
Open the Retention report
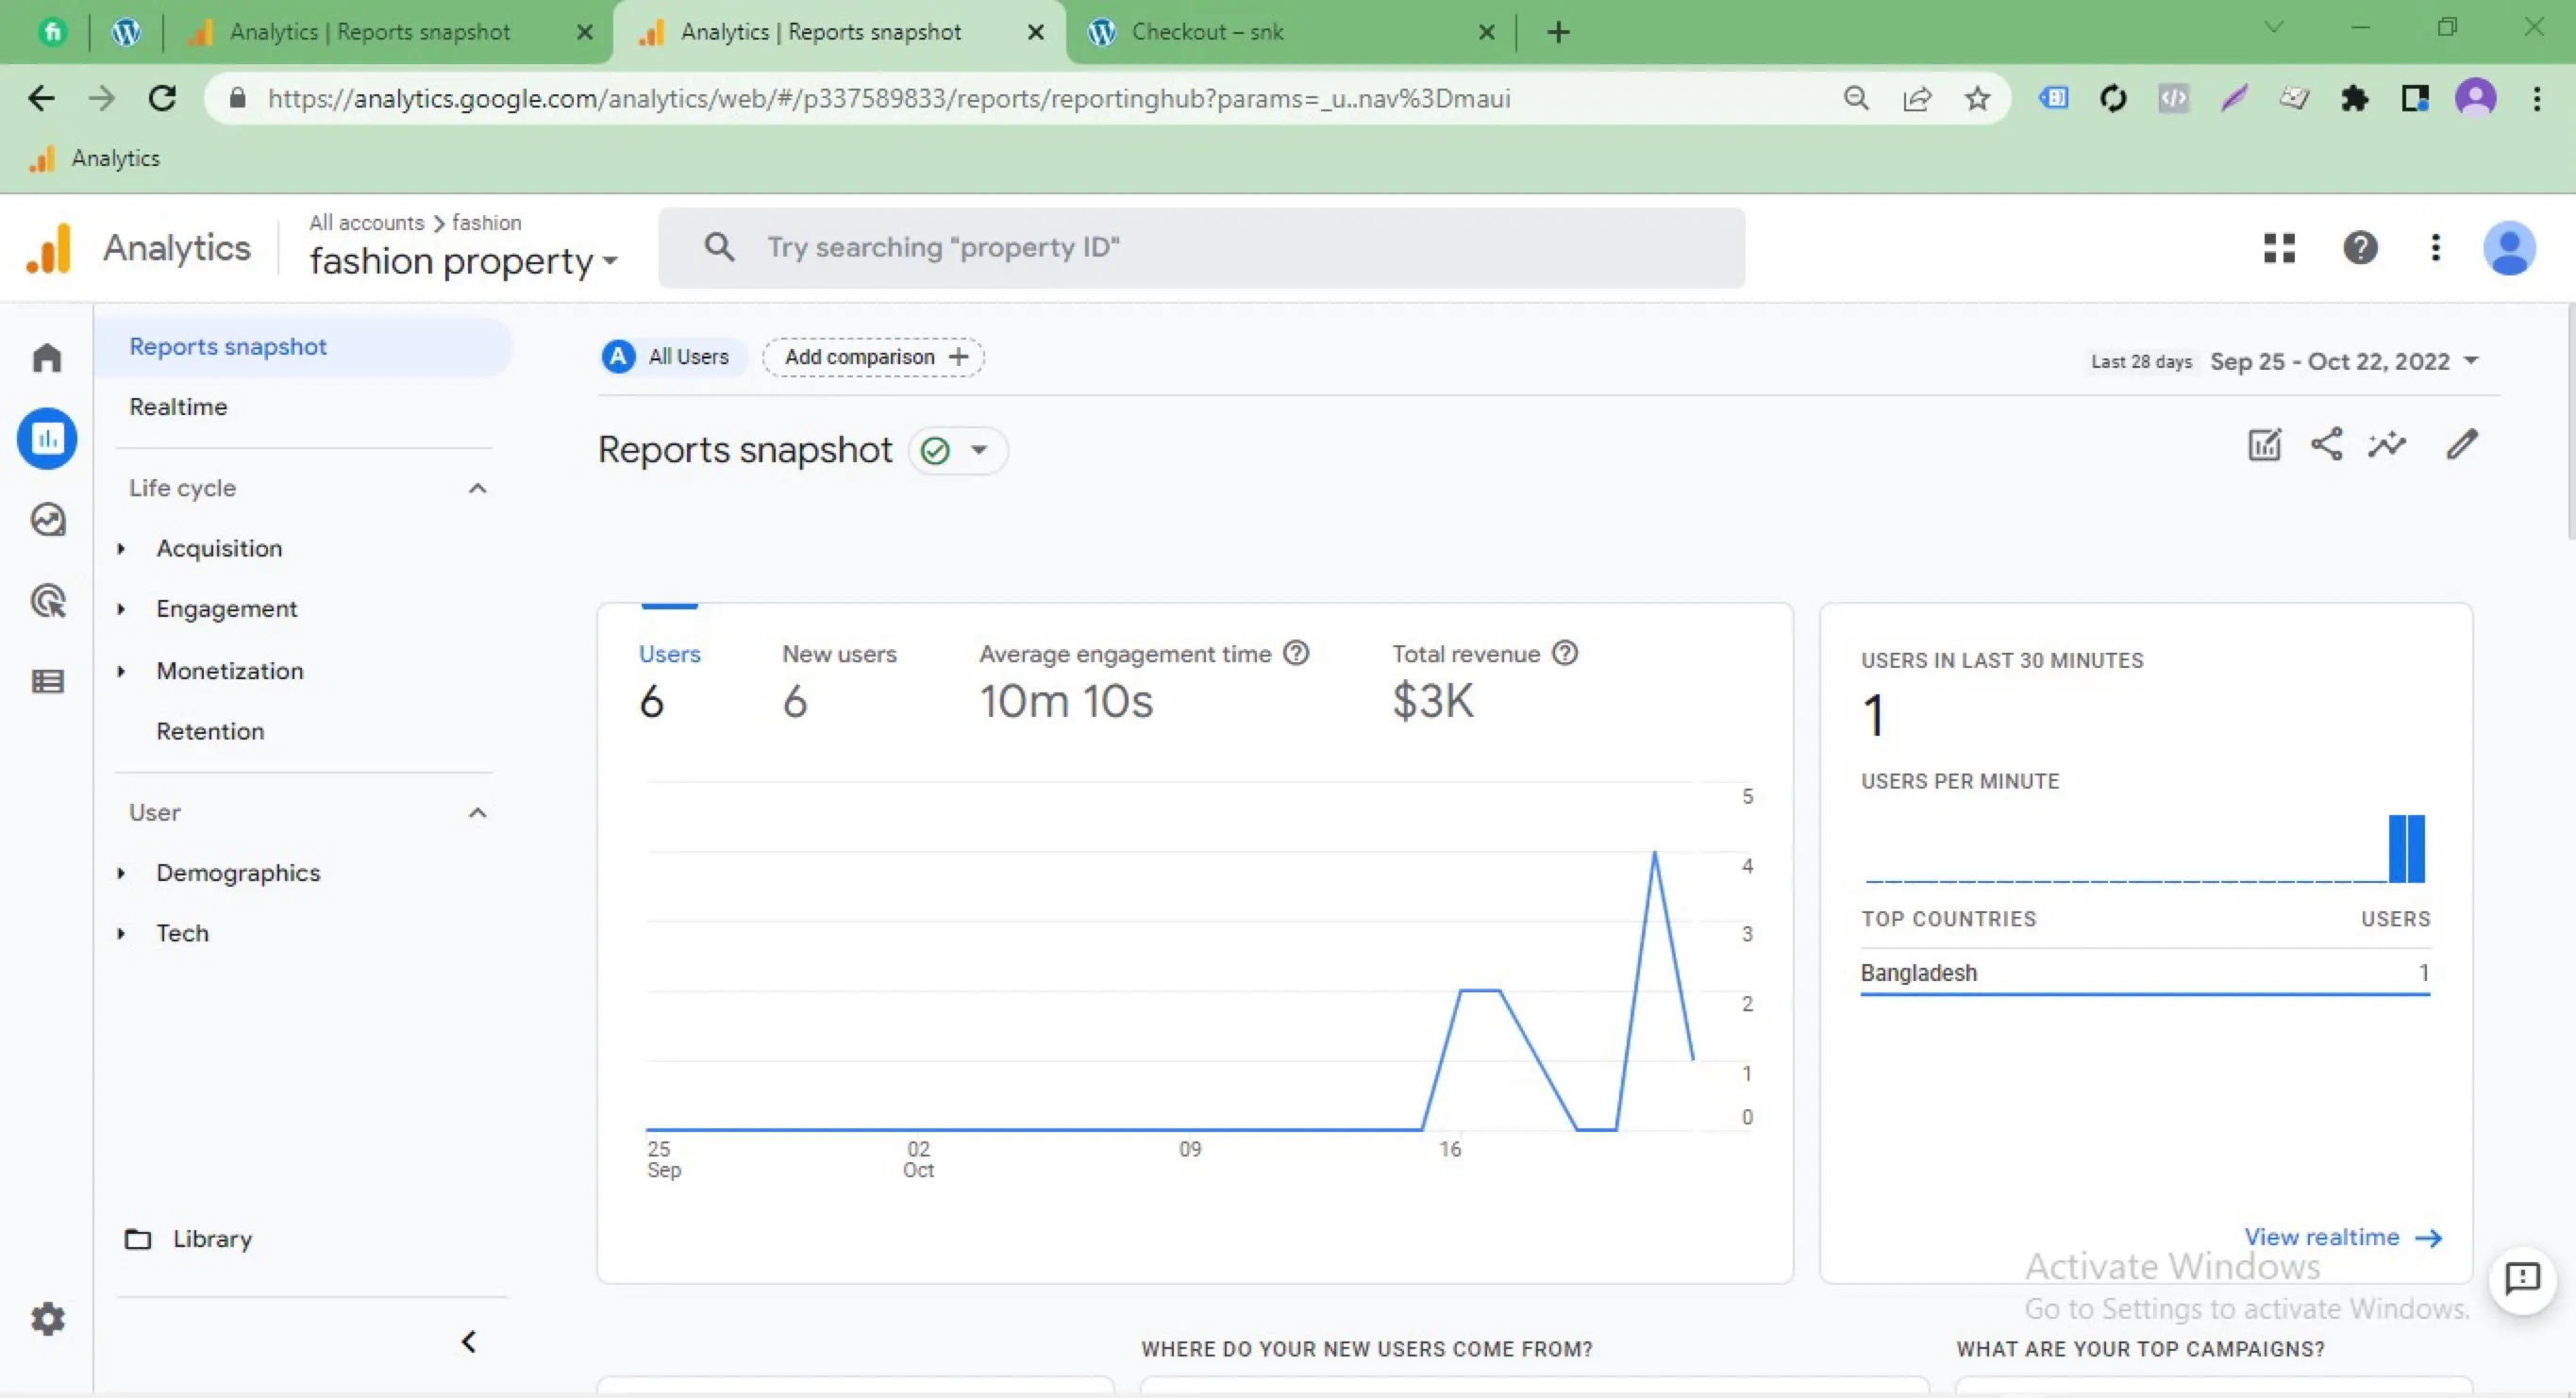[210, 731]
